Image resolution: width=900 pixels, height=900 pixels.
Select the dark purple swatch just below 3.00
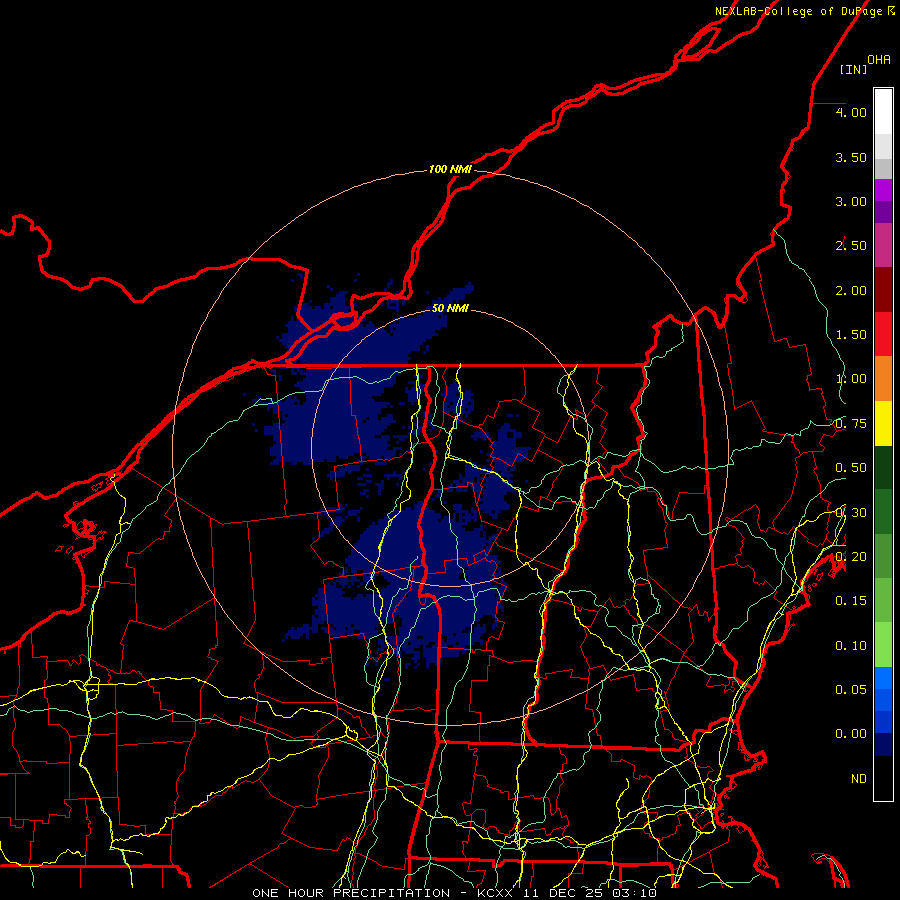click(x=883, y=212)
